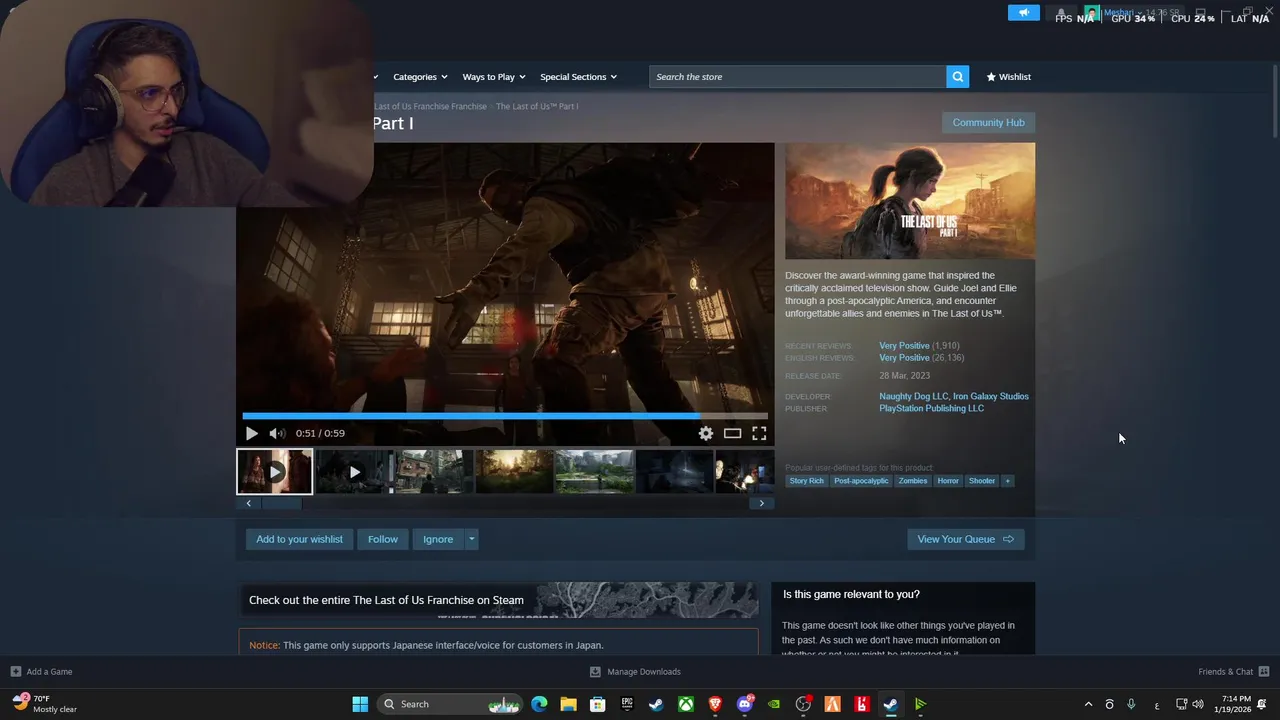The height and width of the screenshot is (720, 1280).
Task: Select the Horror tag
Action: pos(948,481)
